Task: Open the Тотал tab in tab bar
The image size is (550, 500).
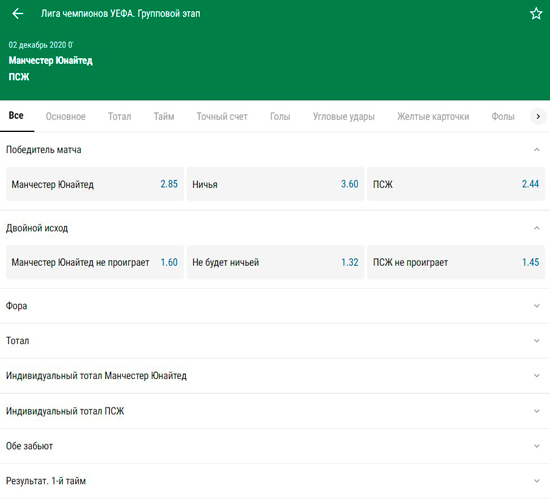Action: [x=120, y=116]
